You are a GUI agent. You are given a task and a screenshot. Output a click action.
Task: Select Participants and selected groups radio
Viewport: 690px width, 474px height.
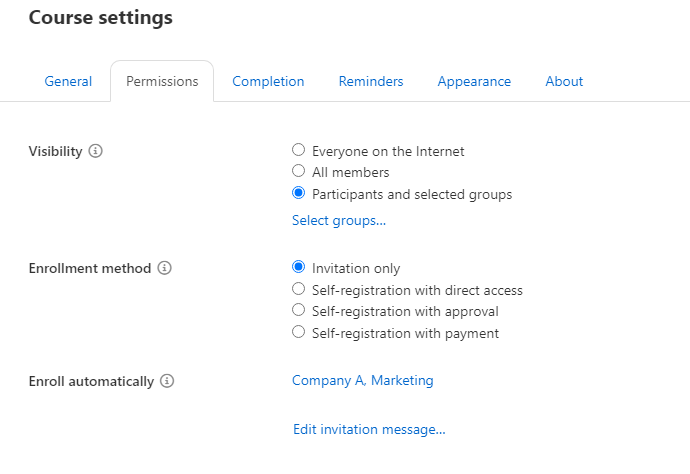298,194
